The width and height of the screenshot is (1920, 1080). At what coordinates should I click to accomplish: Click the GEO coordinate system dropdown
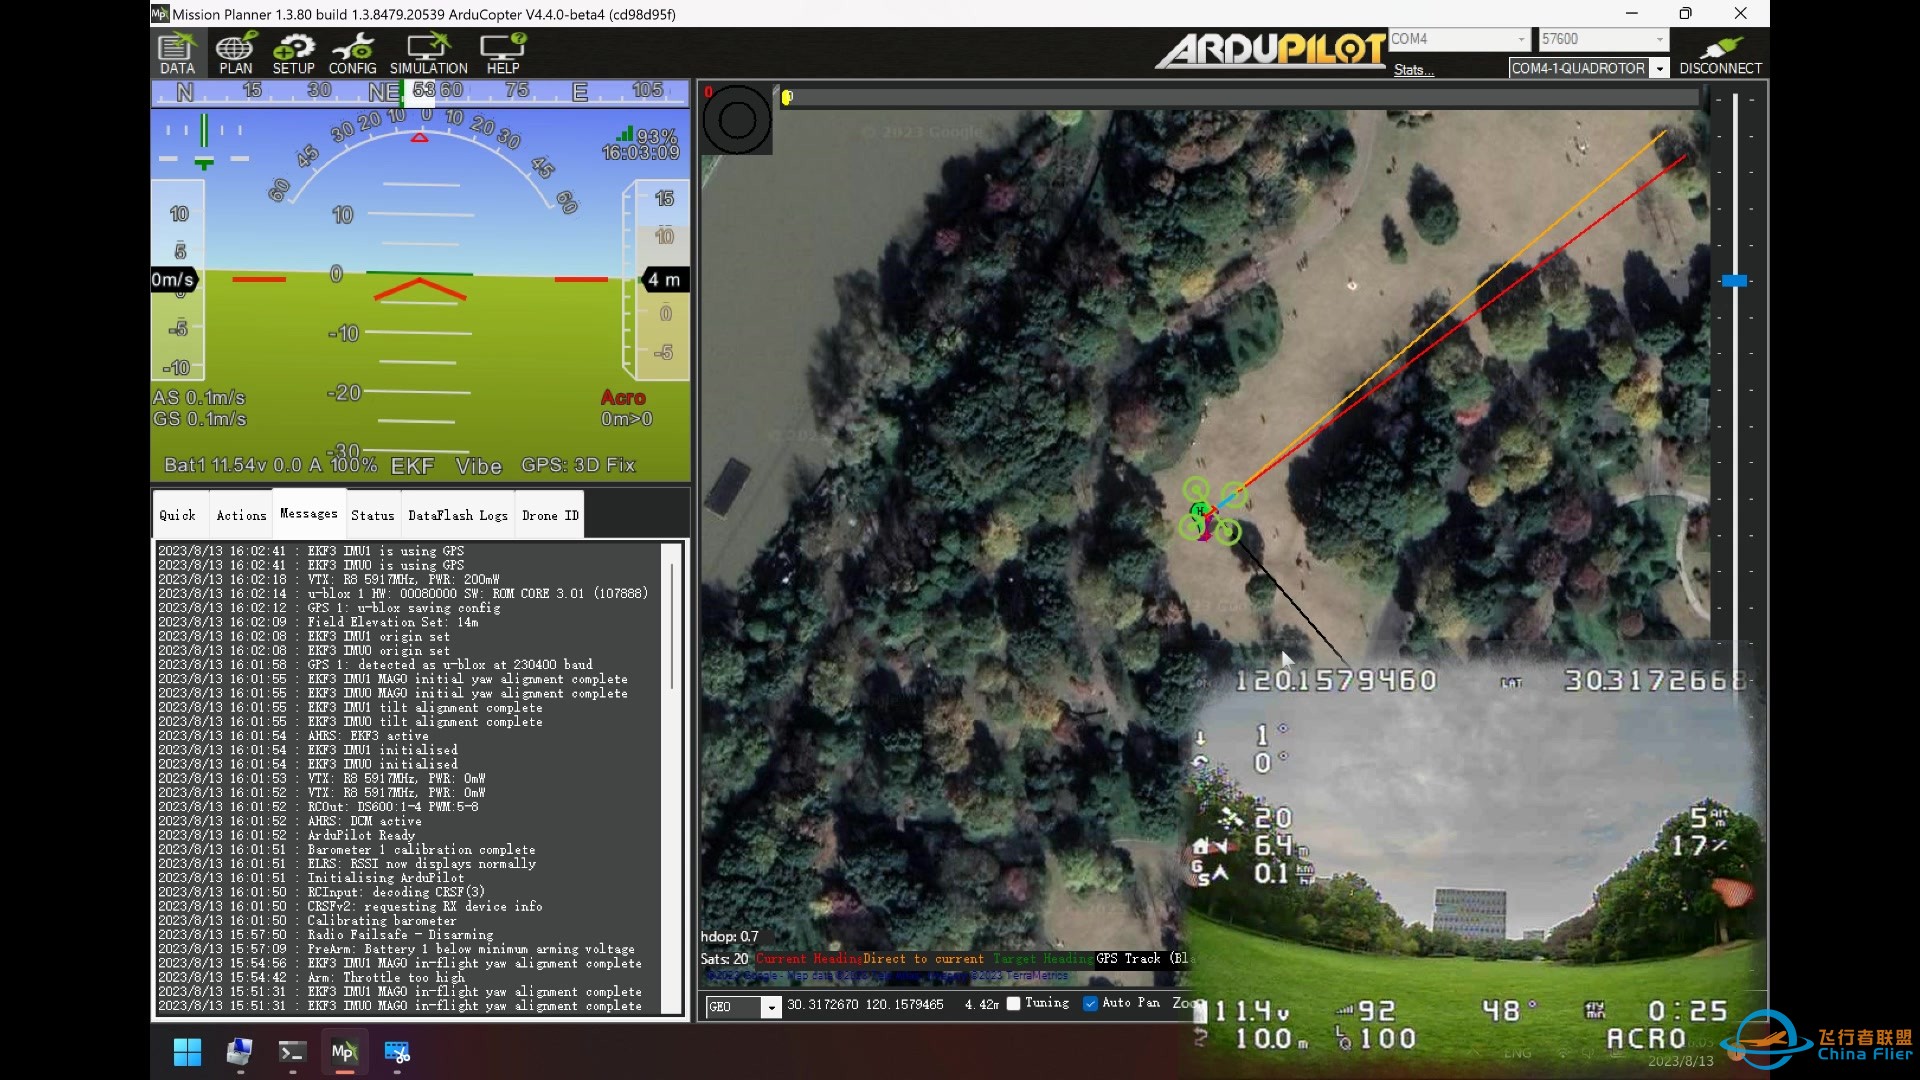coord(737,1004)
